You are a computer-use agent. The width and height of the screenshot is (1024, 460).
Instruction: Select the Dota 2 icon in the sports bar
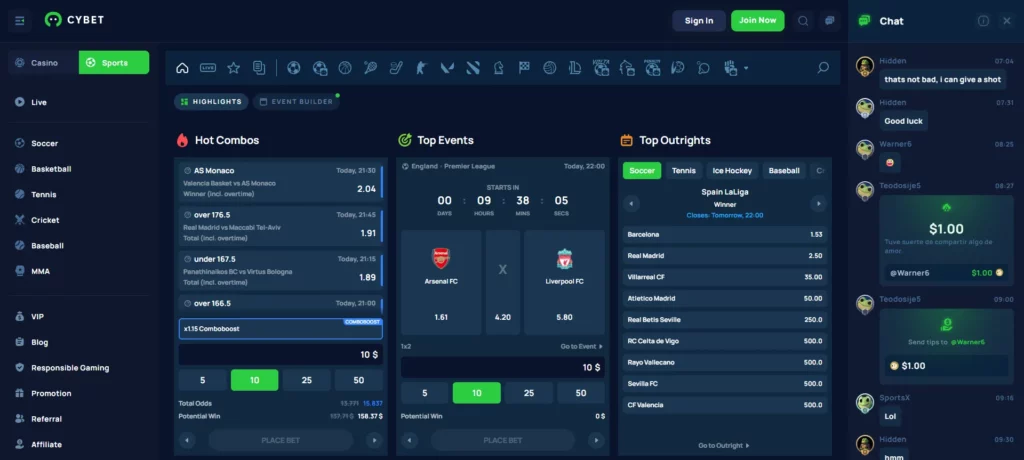(473, 68)
